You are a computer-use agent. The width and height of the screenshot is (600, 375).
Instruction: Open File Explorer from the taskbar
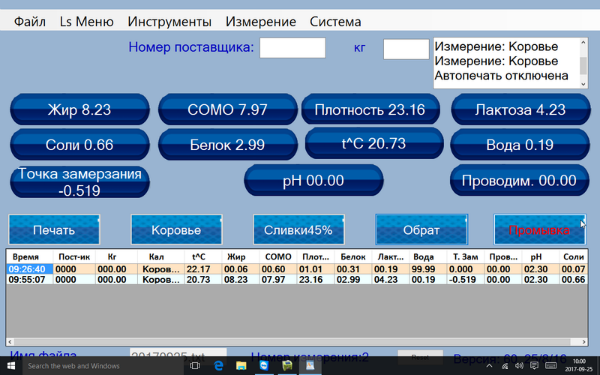[x=241, y=366]
